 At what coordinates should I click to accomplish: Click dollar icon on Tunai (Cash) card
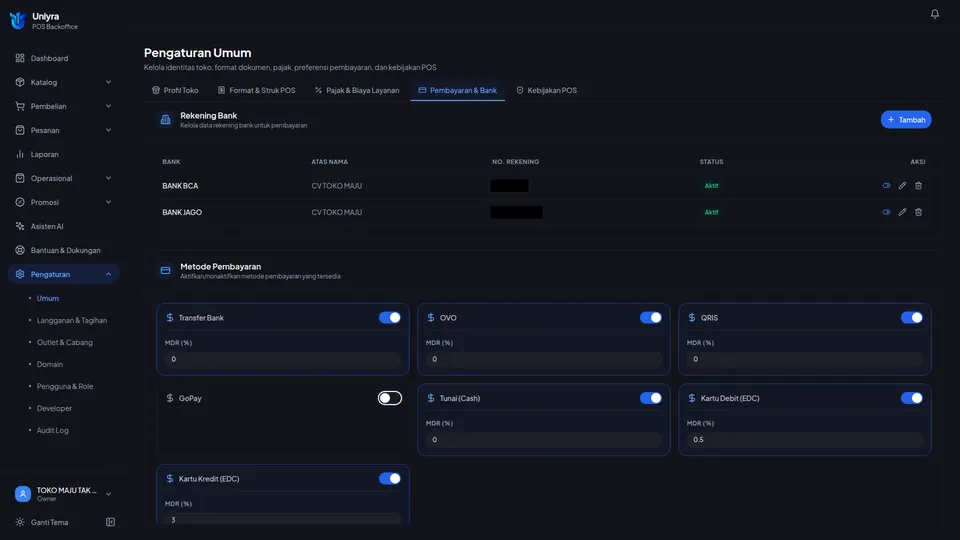(x=430, y=398)
